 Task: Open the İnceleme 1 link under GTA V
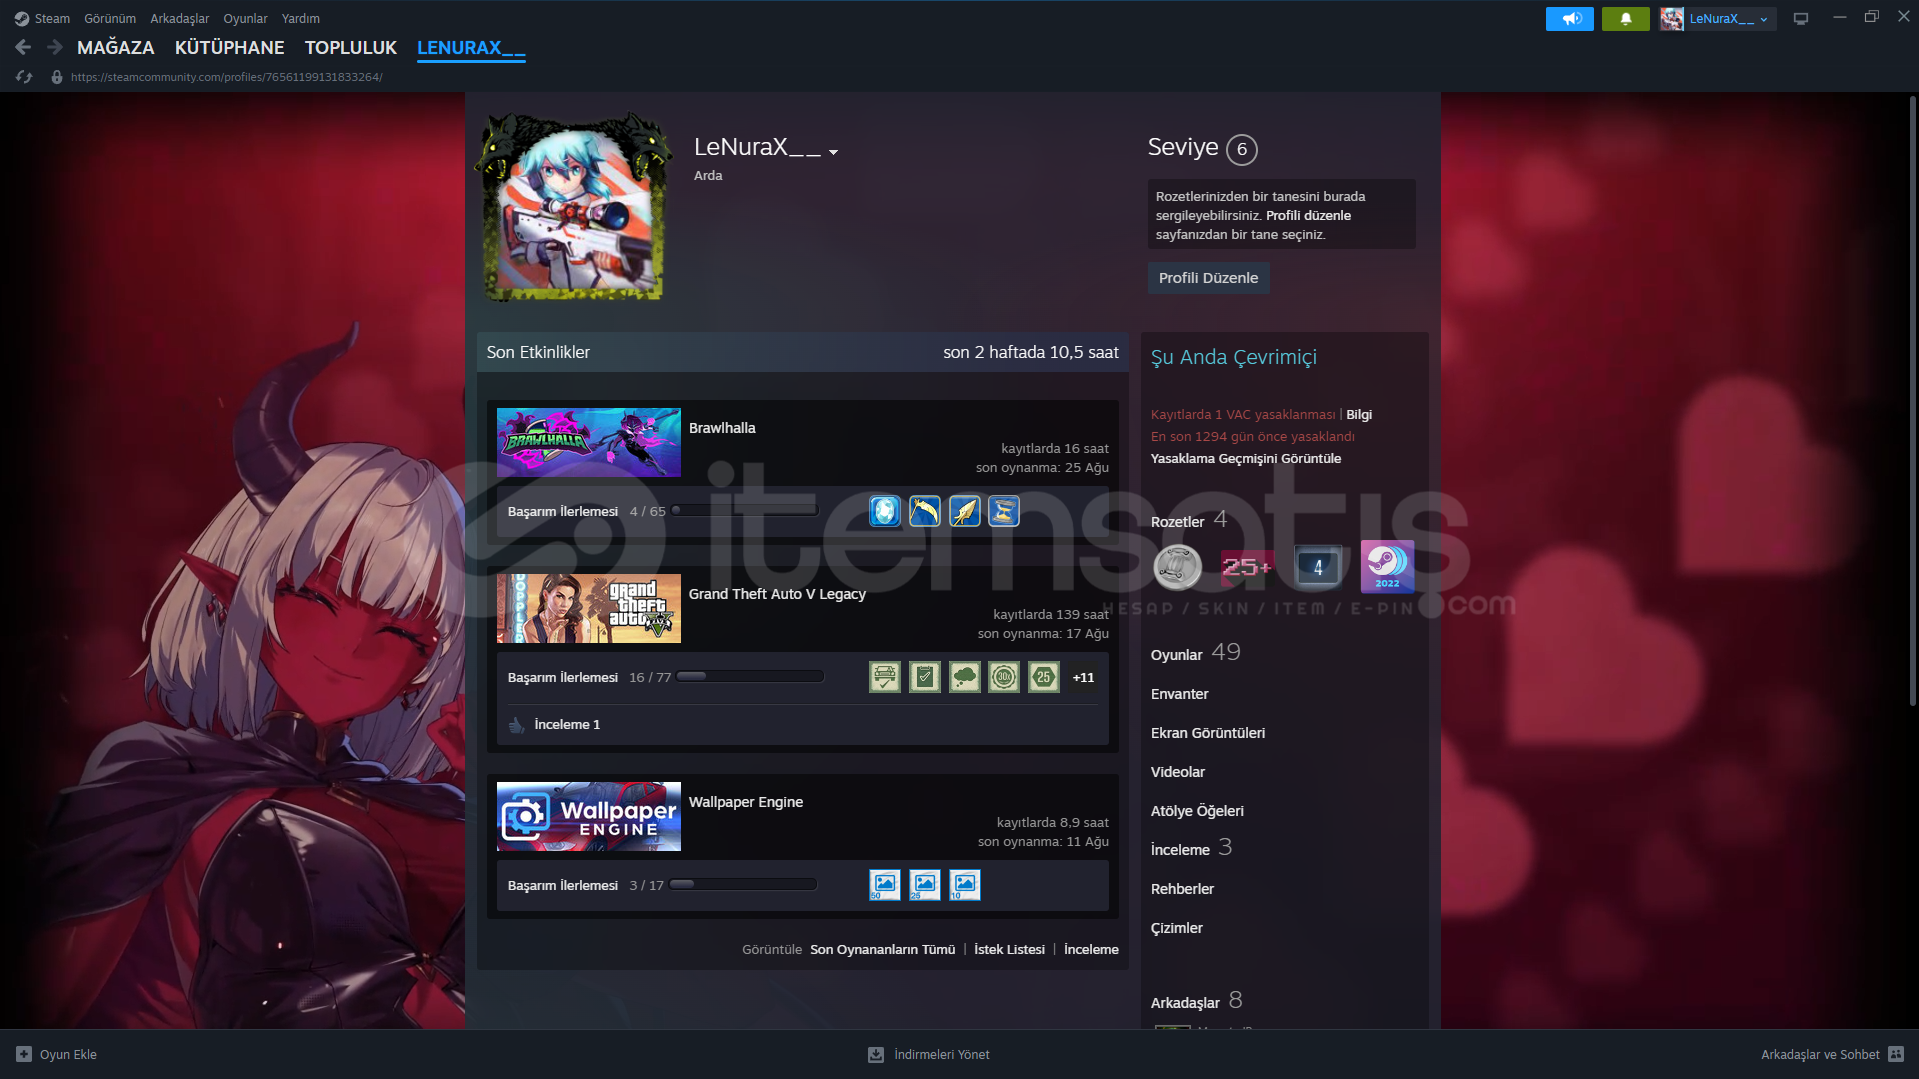coord(567,724)
